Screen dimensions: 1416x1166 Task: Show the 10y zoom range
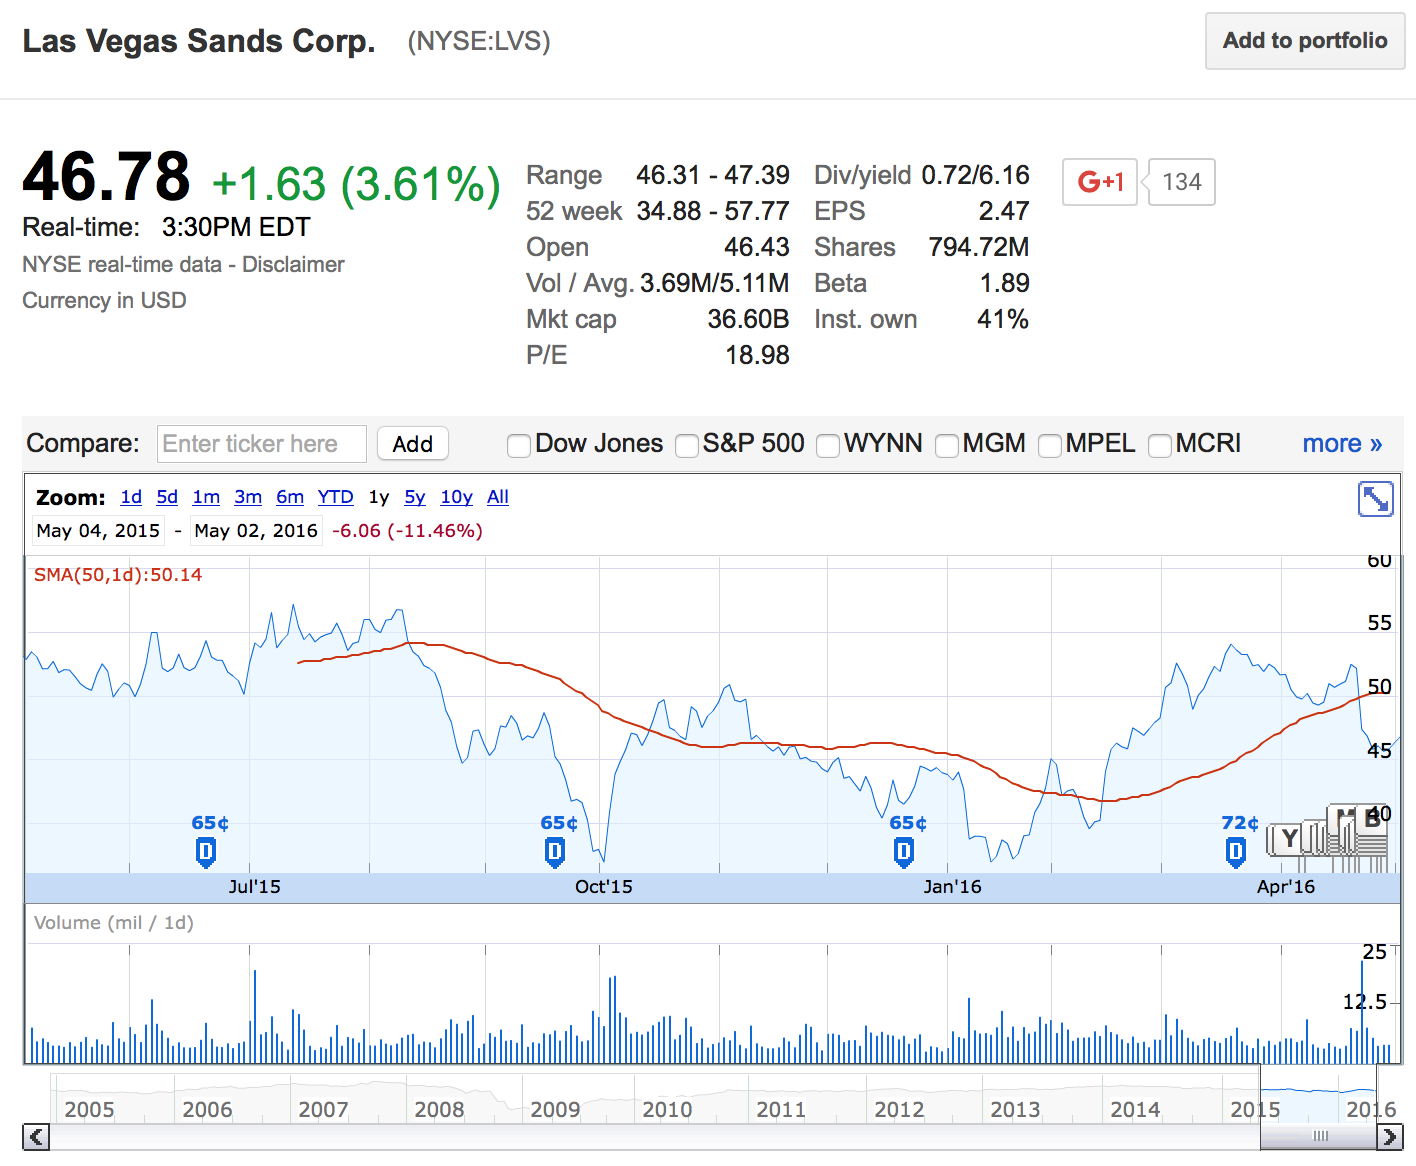[456, 497]
